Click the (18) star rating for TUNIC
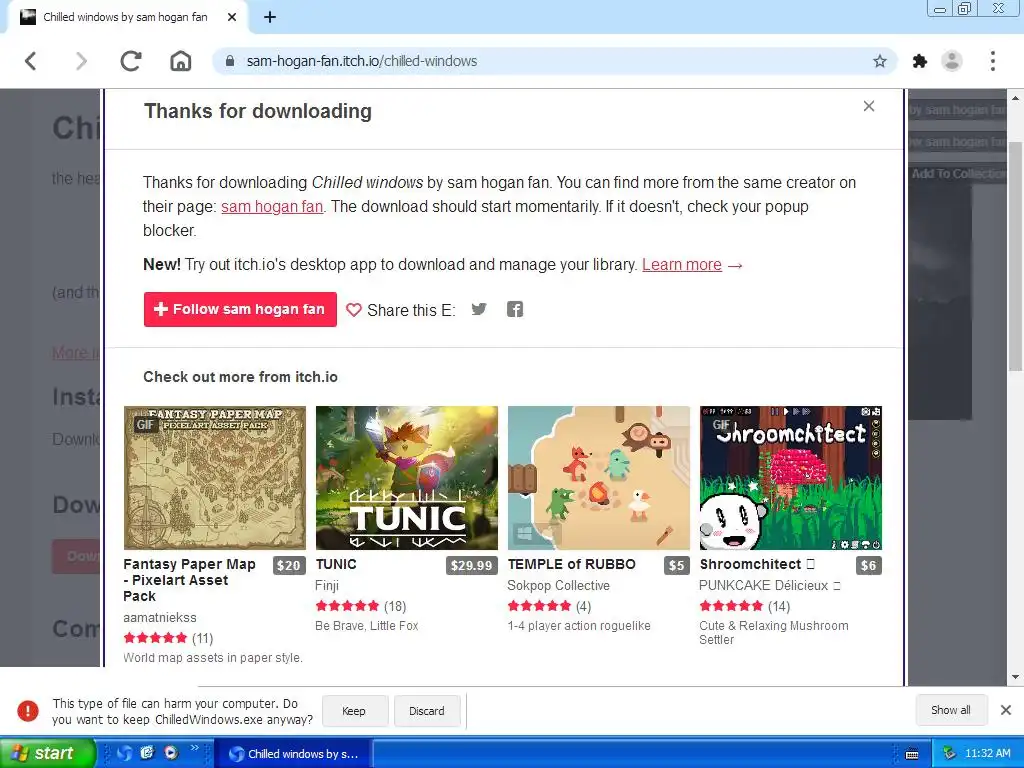The width and height of the screenshot is (1024, 768). point(360,606)
